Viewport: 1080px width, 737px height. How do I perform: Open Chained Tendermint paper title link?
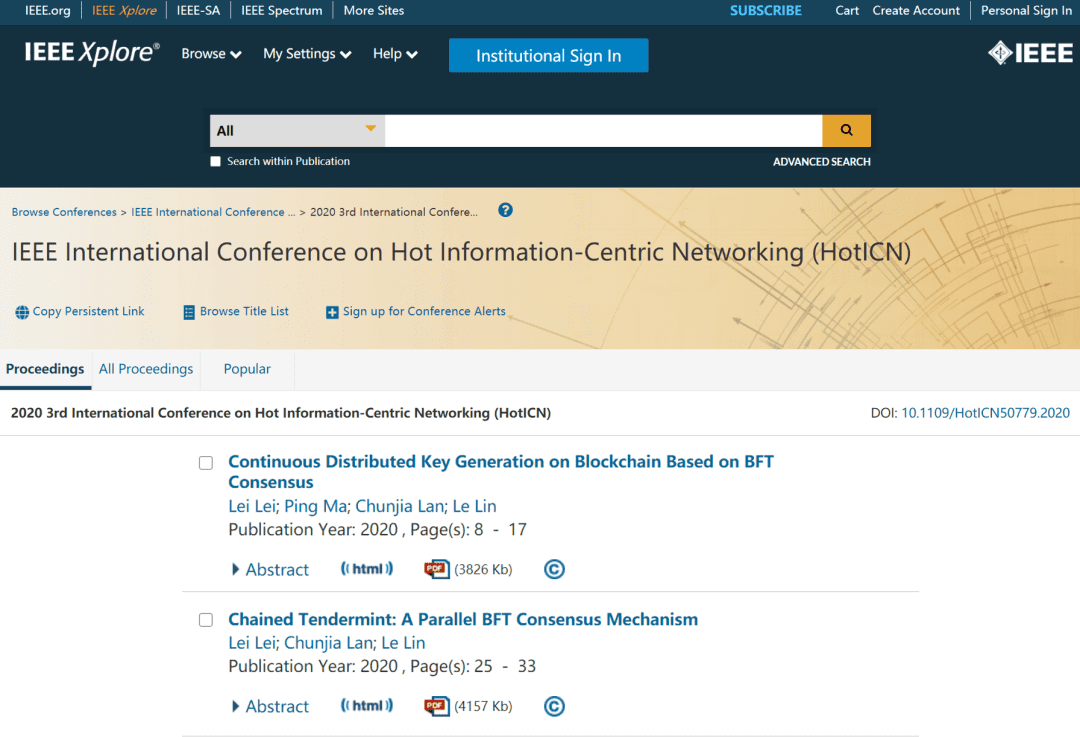pos(463,619)
